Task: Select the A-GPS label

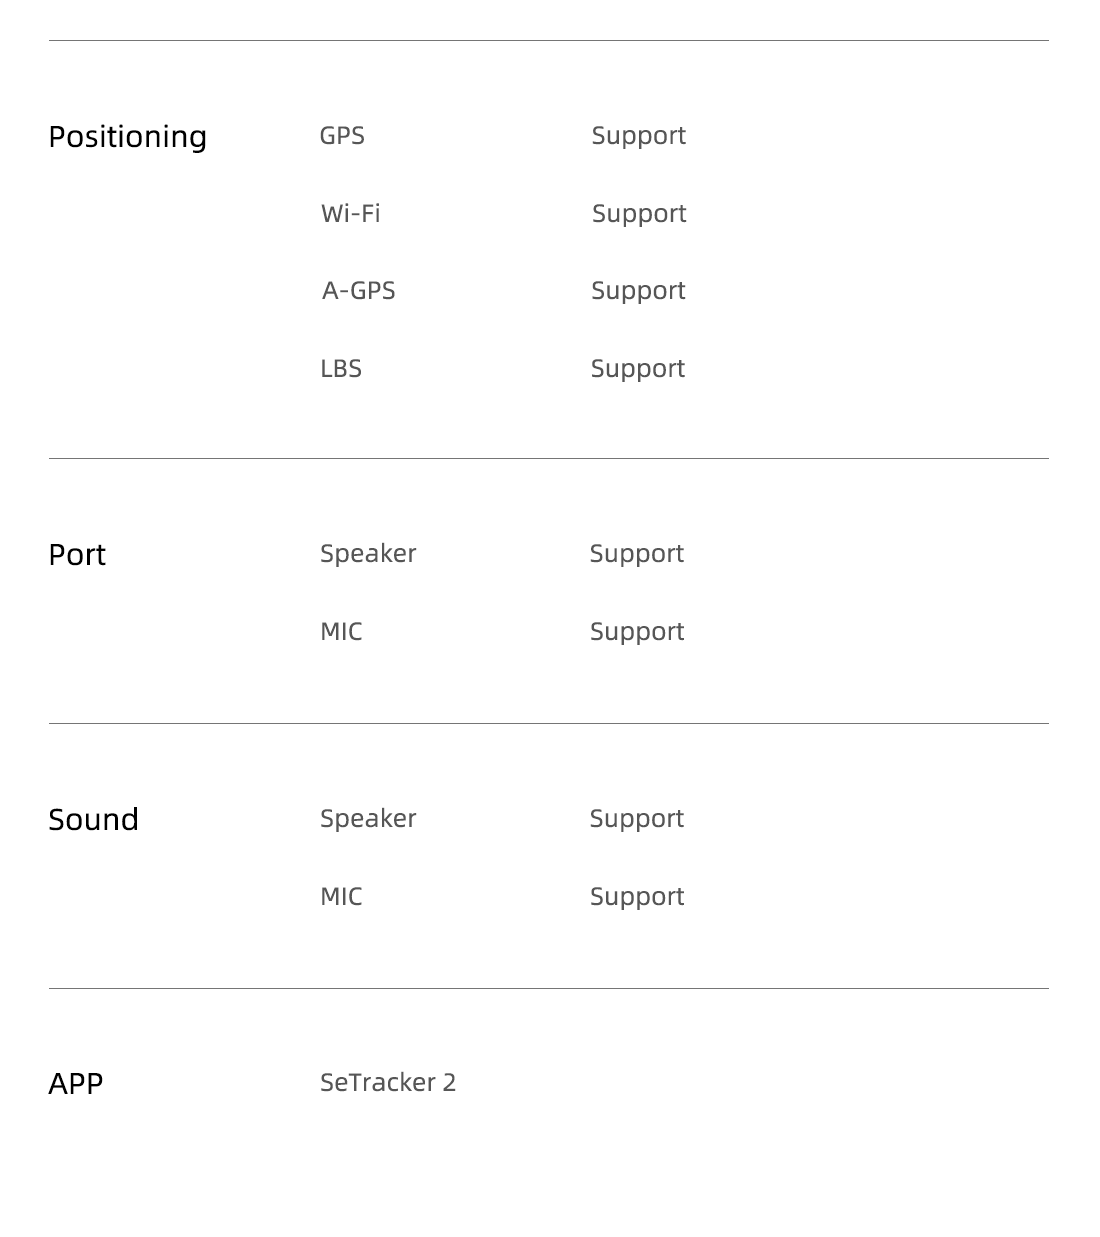Action: (359, 290)
